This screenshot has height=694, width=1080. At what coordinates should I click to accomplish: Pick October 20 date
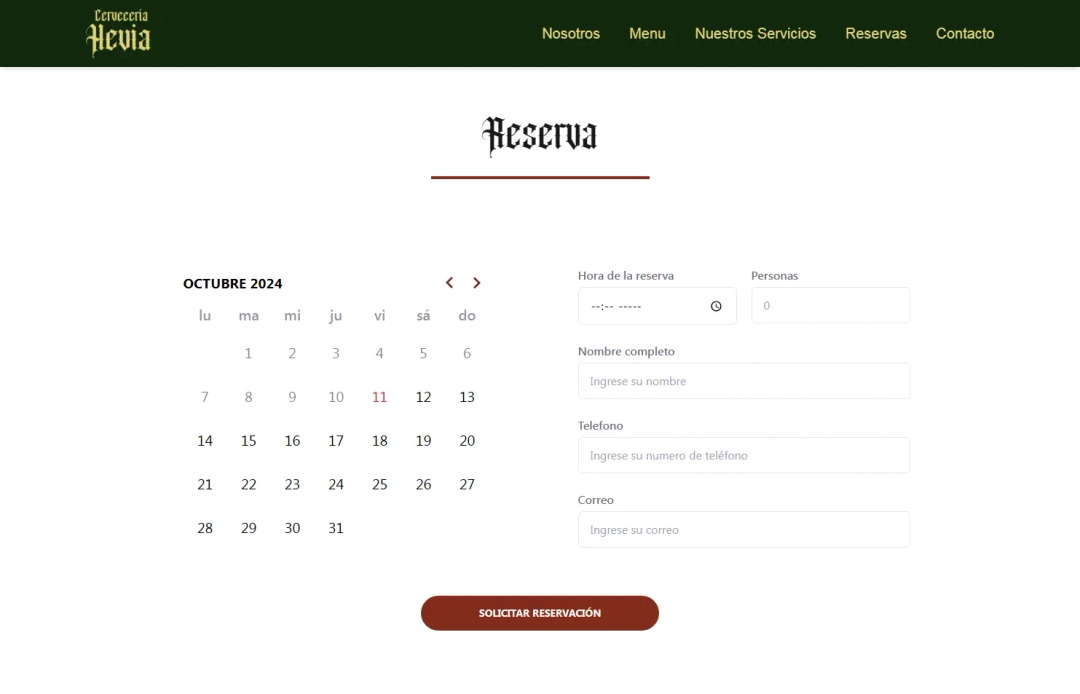[467, 441]
